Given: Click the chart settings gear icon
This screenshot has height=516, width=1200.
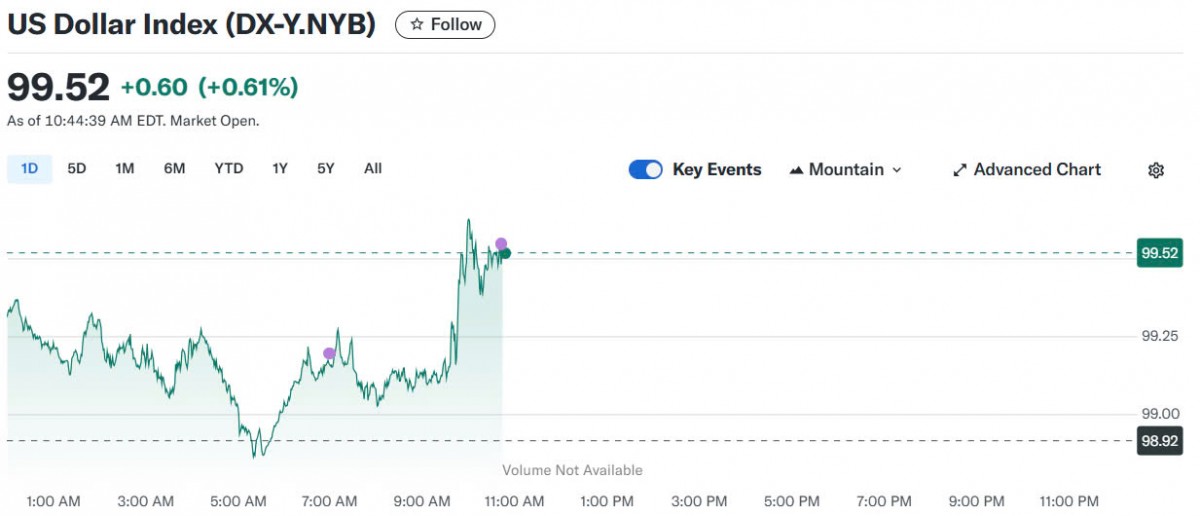Looking at the screenshot, I should (x=1156, y=170).
